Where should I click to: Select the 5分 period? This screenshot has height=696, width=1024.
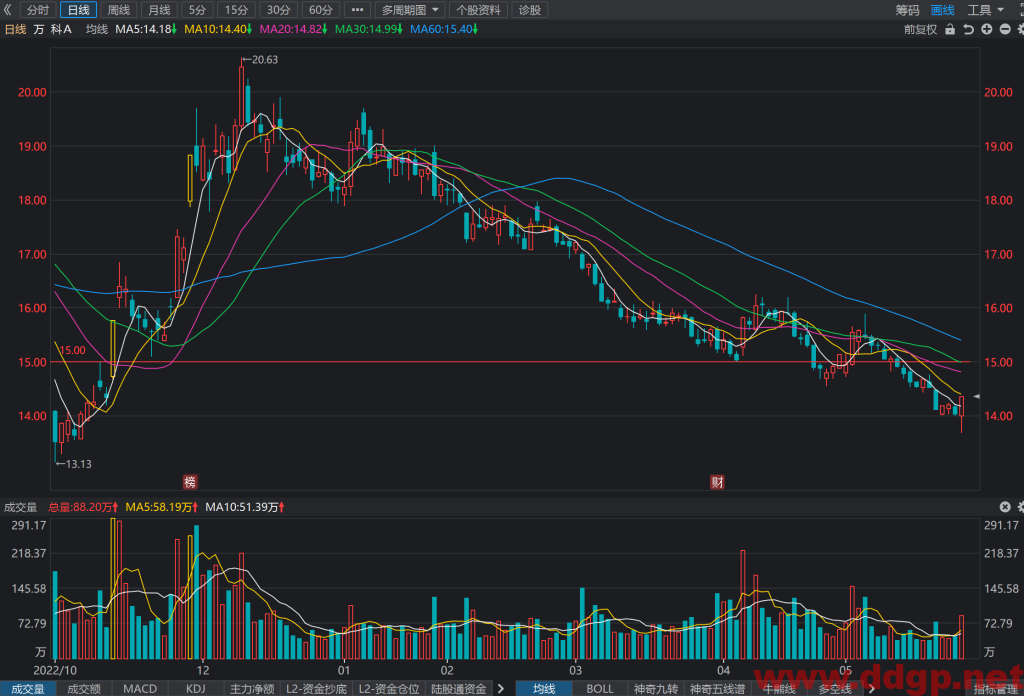tap(197, 10)
